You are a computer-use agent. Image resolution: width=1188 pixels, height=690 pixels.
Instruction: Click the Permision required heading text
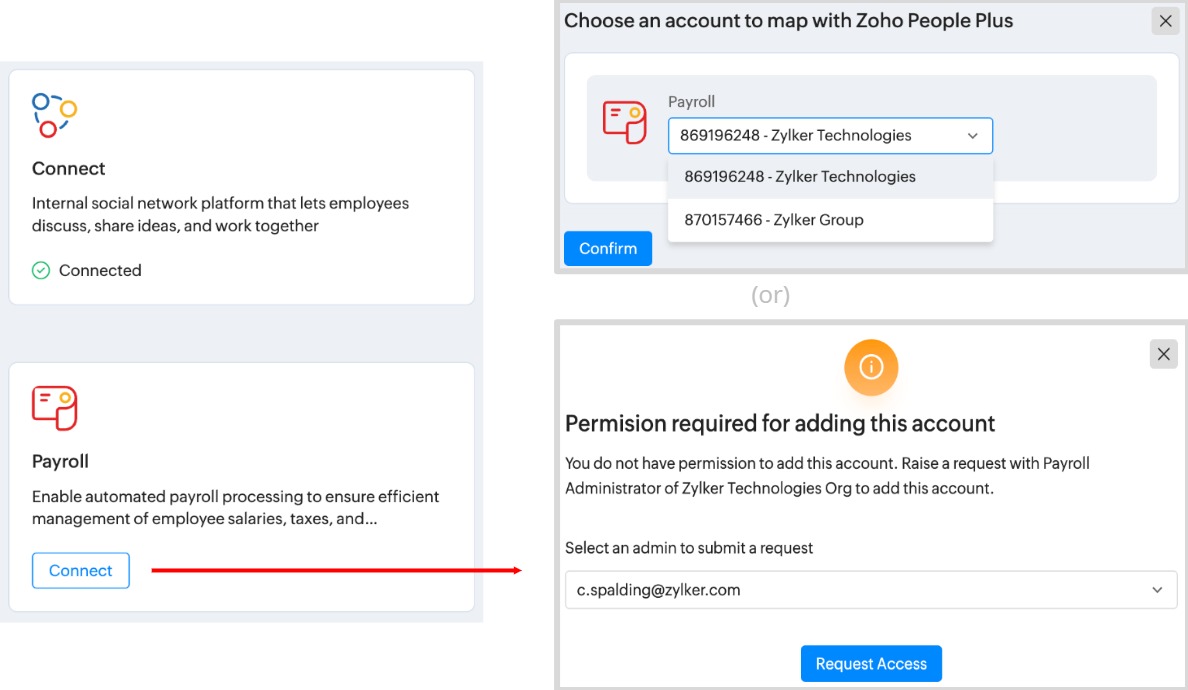[x=780, y=424]
